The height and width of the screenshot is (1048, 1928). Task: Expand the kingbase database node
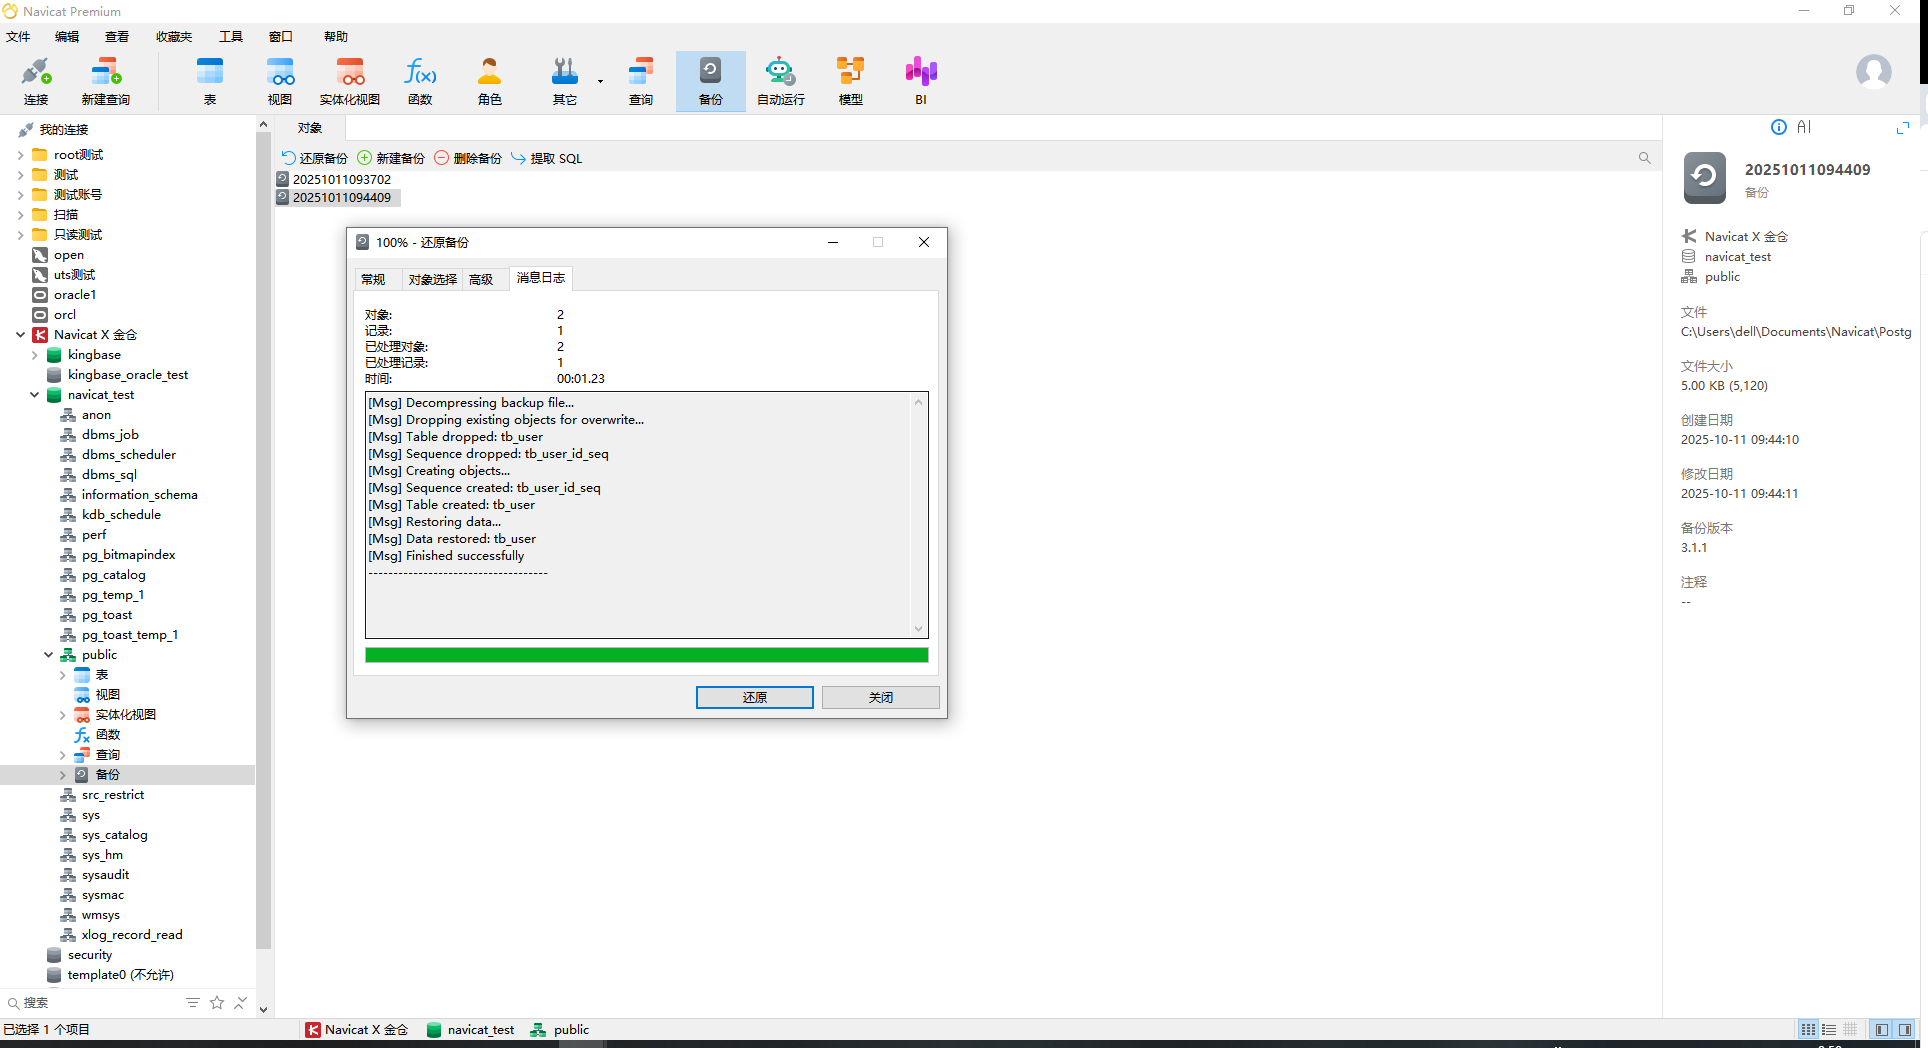35,355
